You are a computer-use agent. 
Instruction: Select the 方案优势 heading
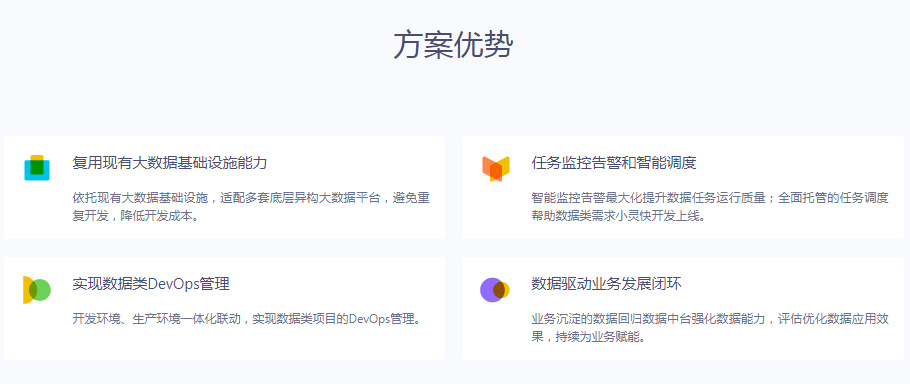(x=453, y=45)
